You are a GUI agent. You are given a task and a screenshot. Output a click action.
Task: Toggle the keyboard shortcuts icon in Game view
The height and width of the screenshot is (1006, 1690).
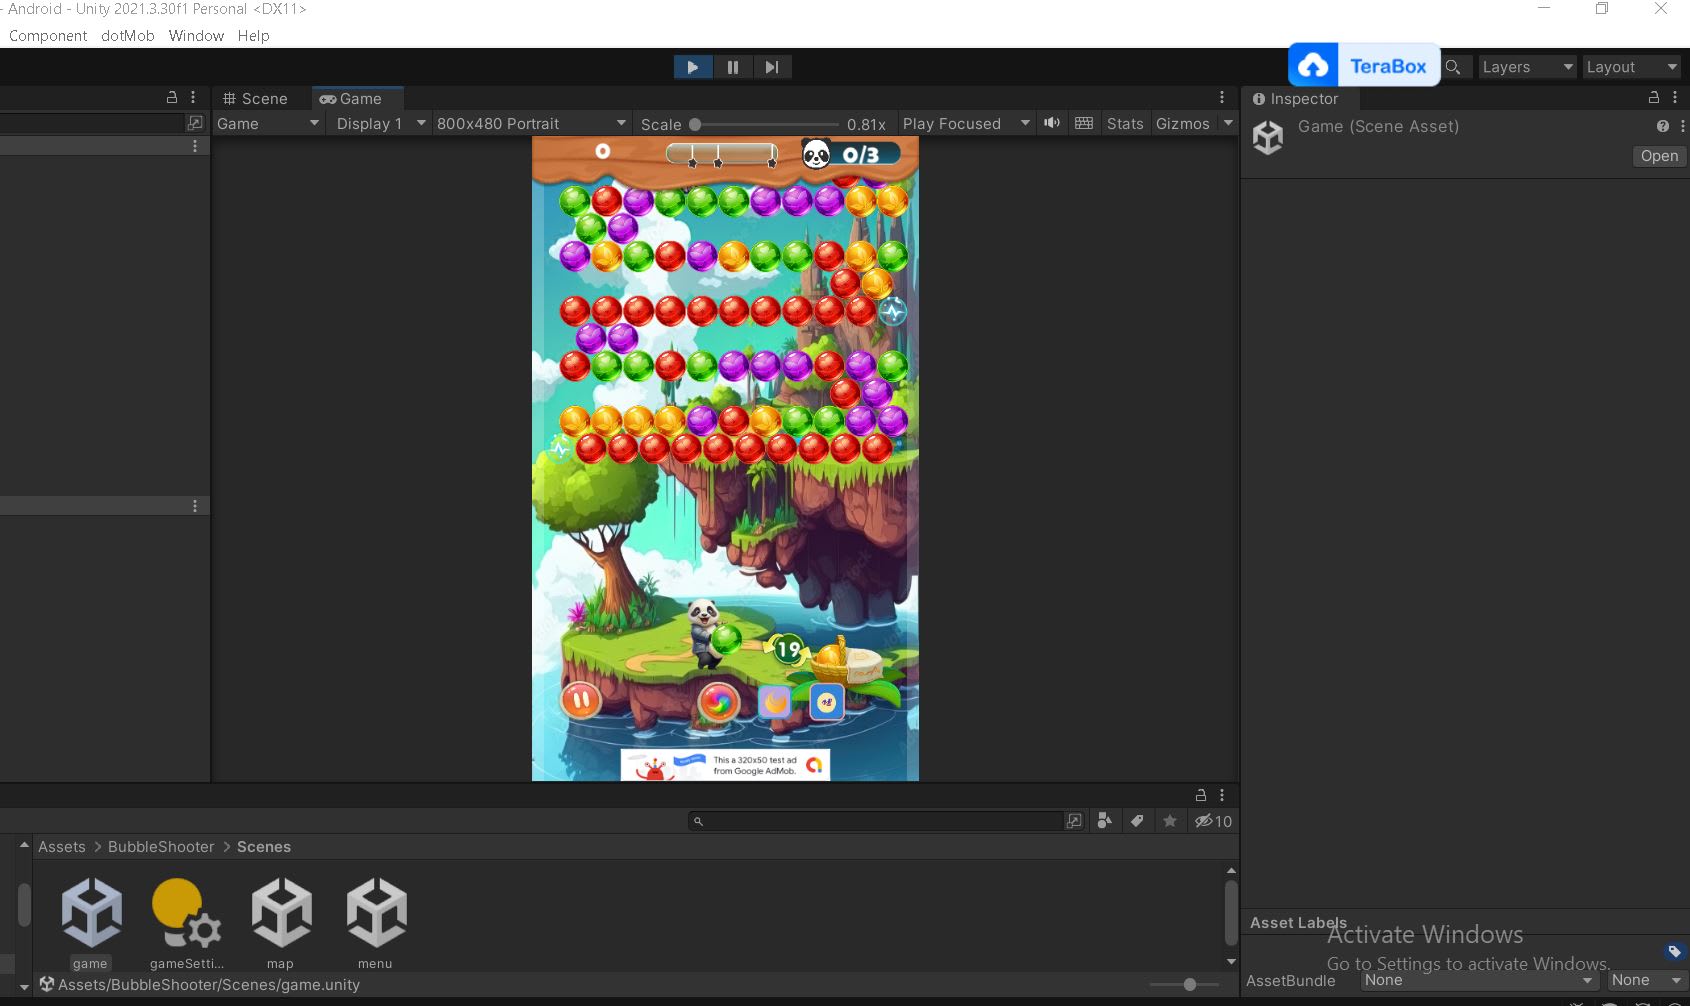point(1084,123)
